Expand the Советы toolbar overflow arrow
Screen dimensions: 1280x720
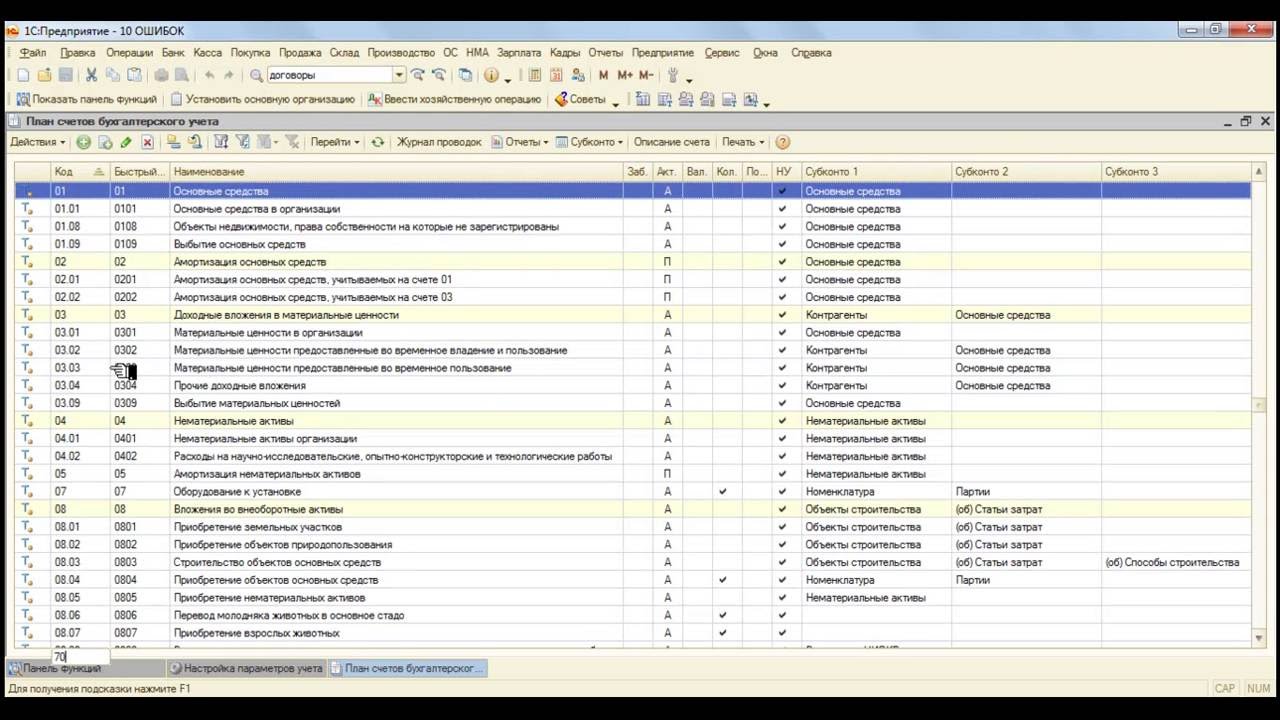pyautogui.click(x=615, y=102)
